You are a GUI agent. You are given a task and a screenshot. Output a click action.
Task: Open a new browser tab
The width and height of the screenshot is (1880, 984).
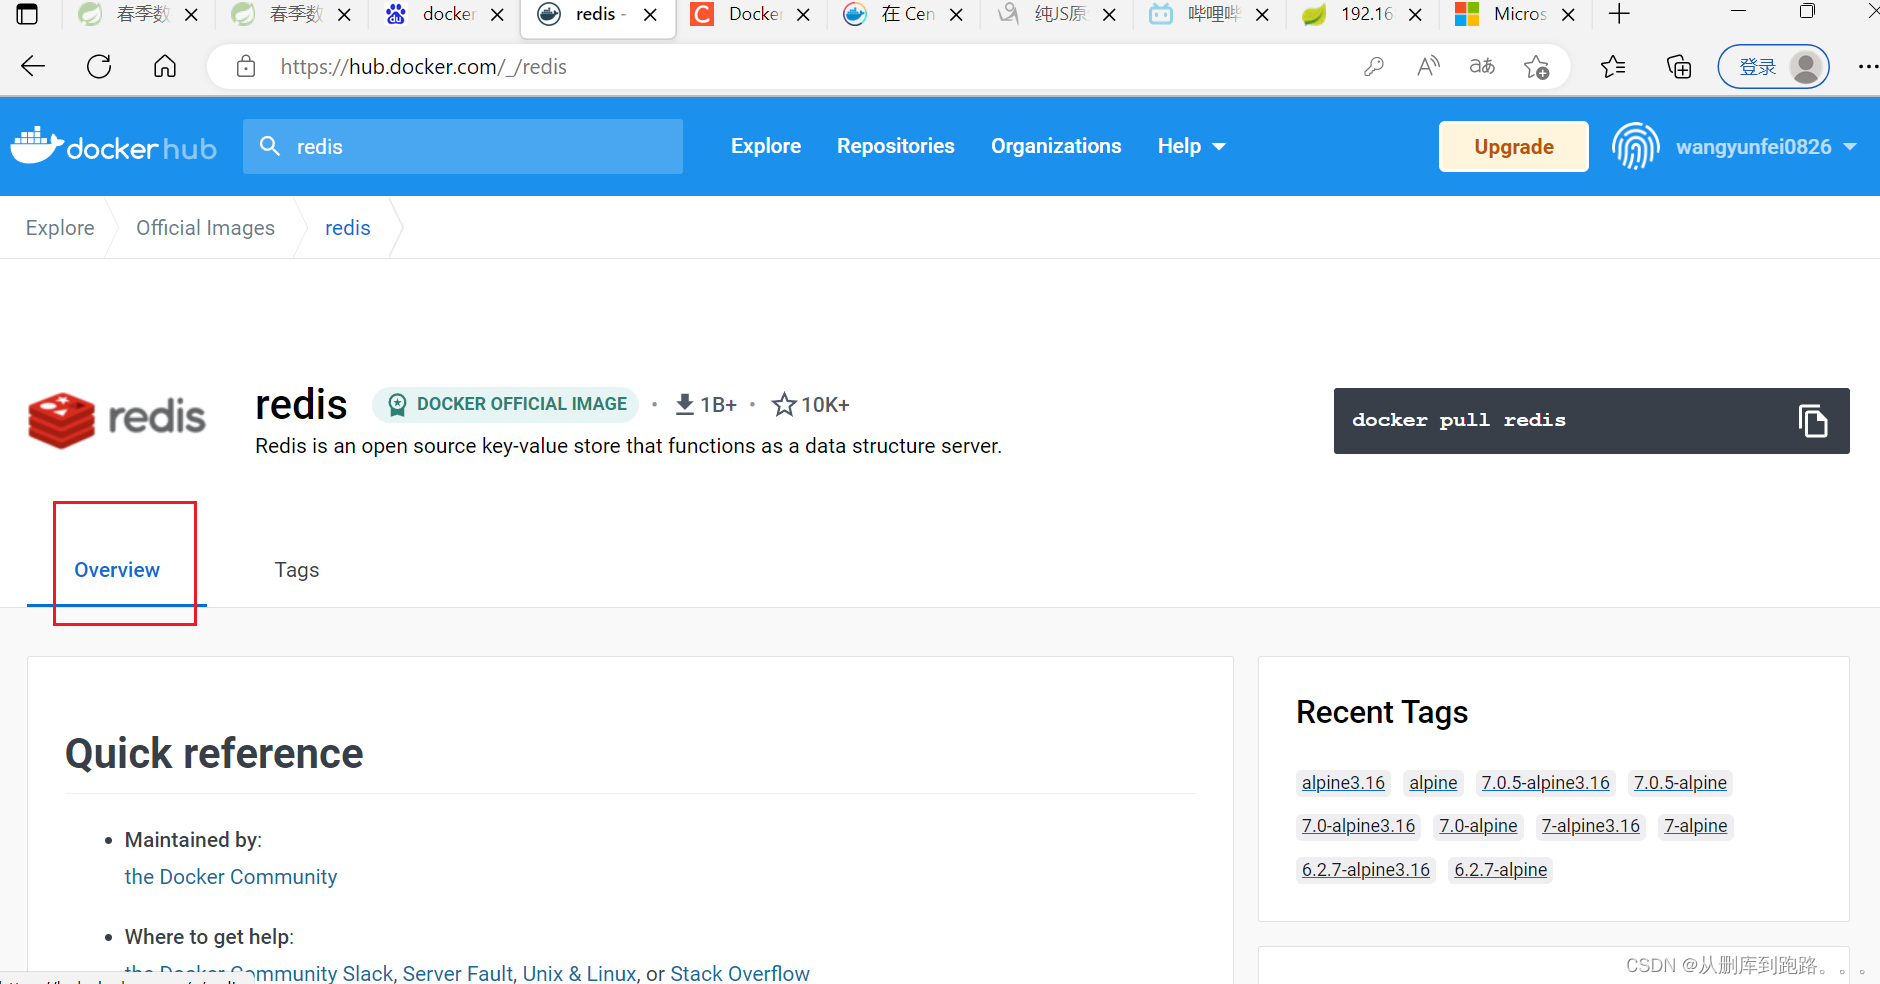point(1619,14)
